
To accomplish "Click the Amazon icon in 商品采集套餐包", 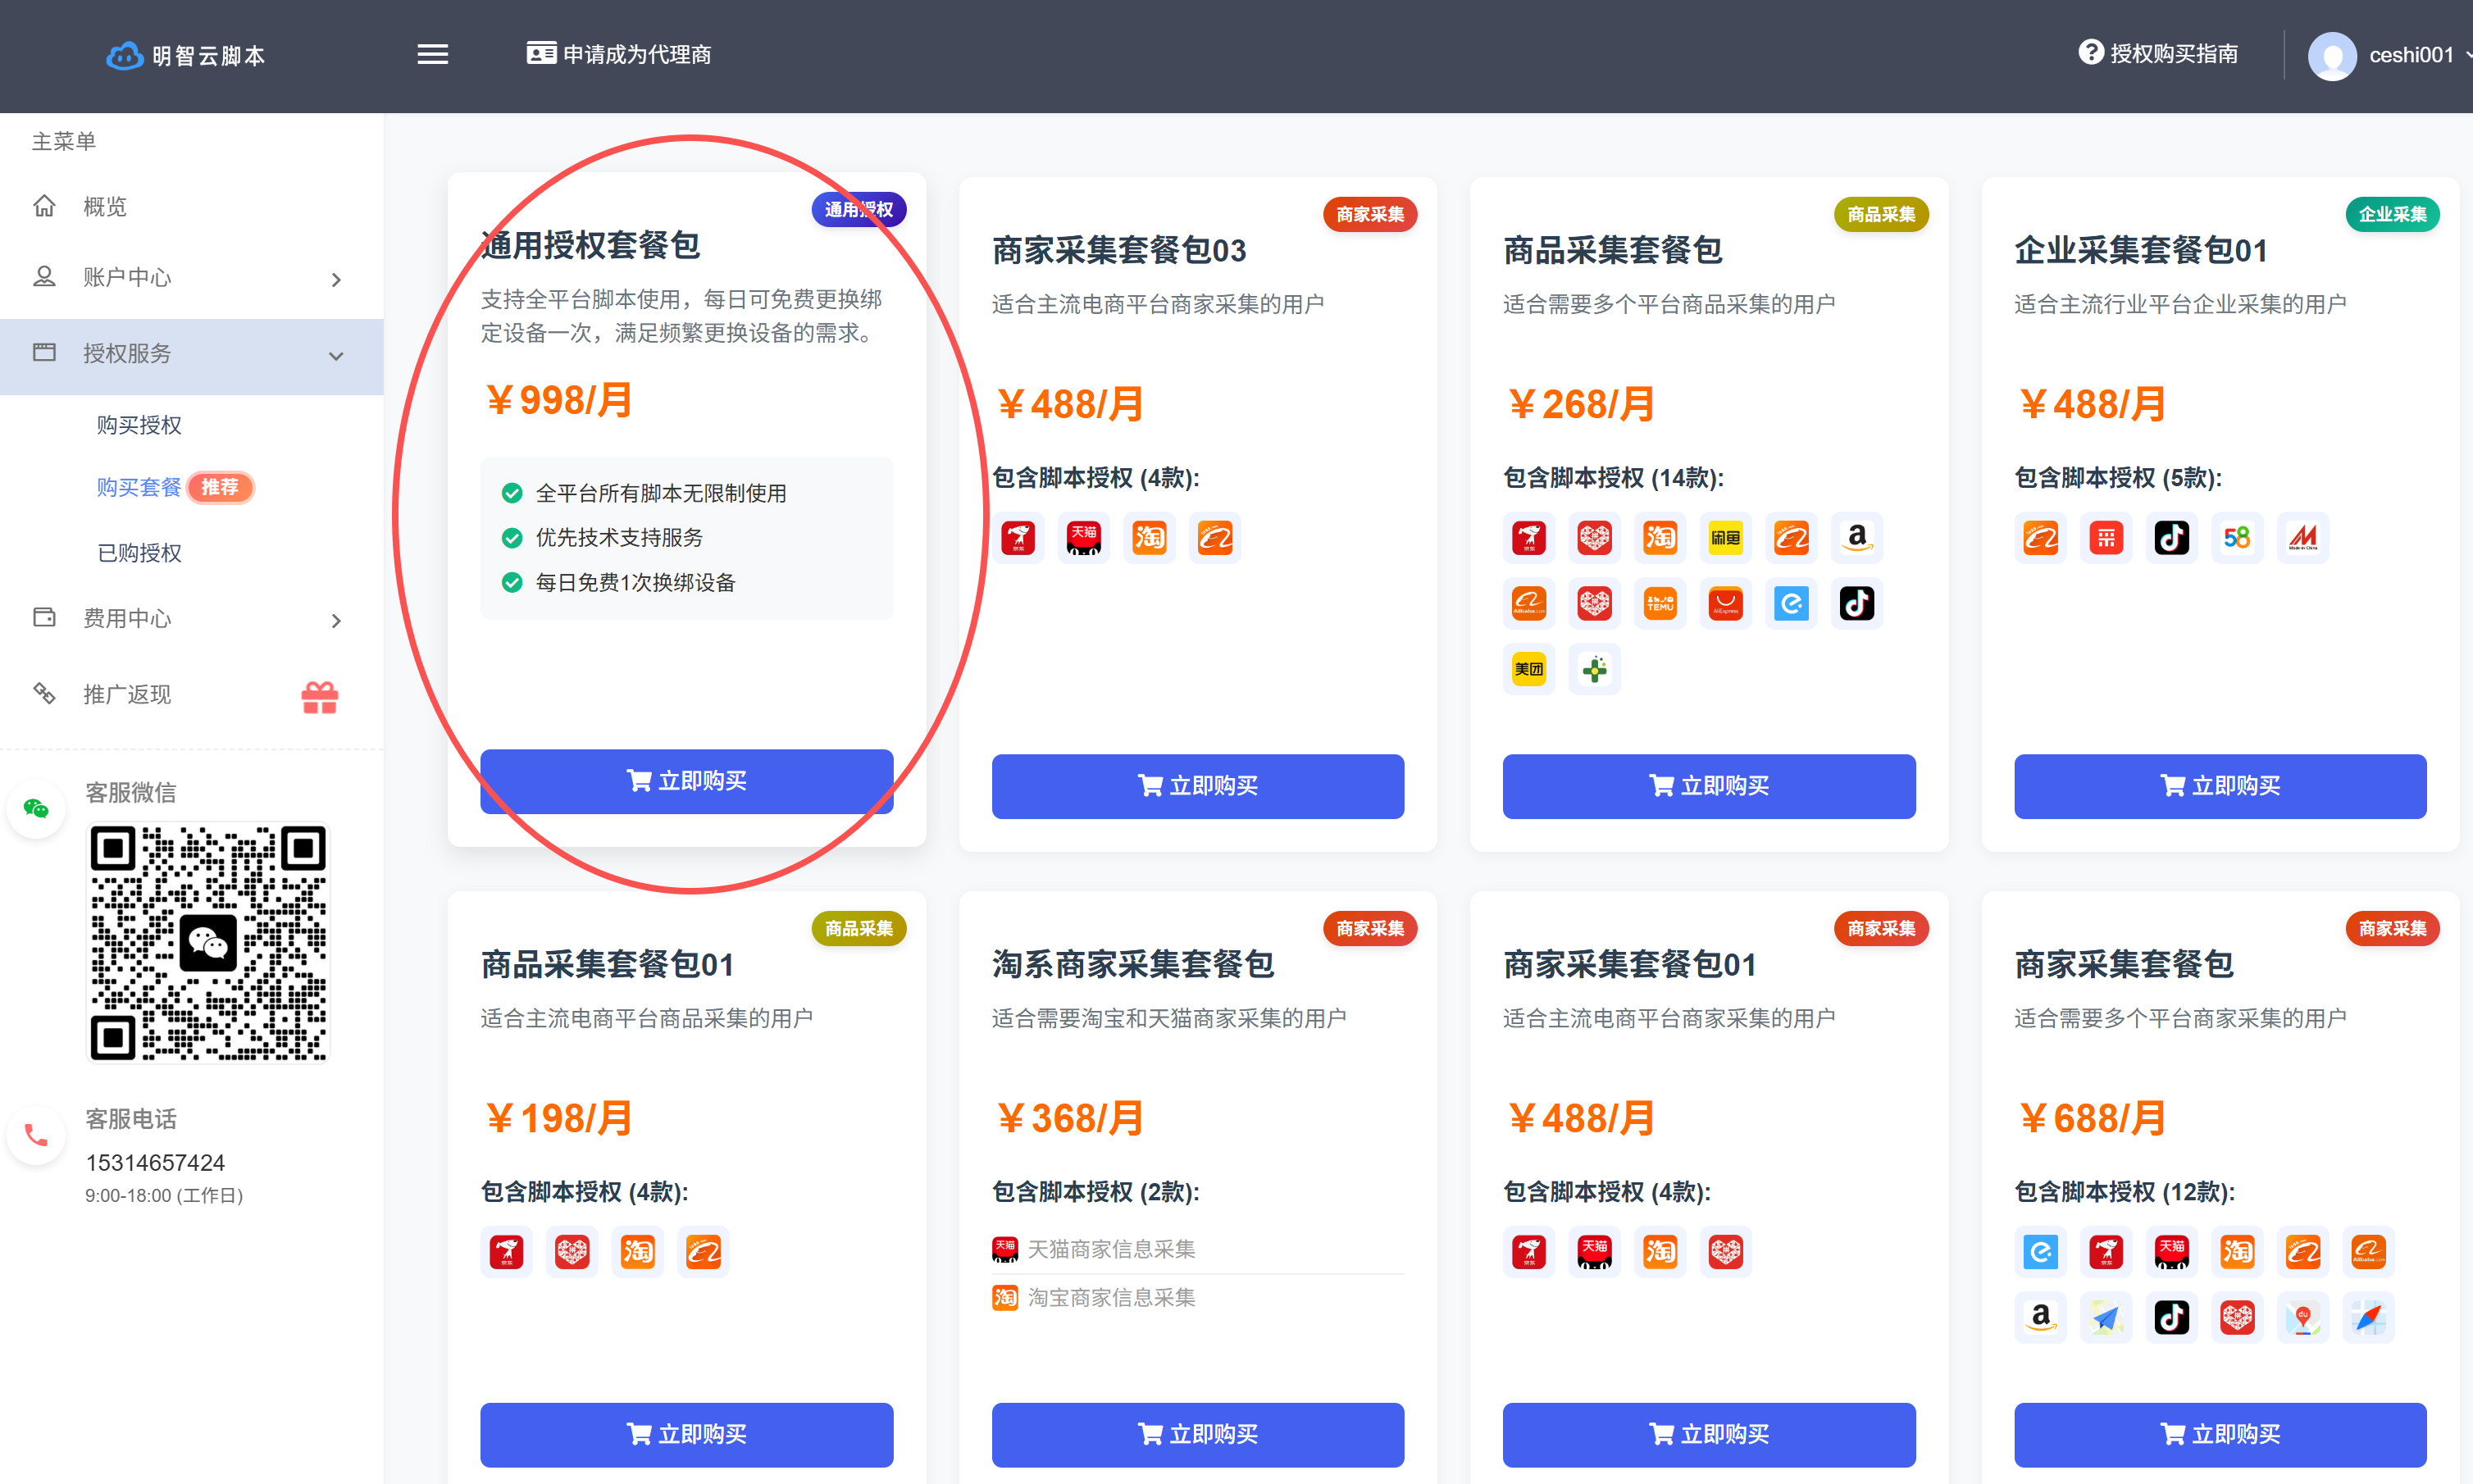I will [1856, 538].
